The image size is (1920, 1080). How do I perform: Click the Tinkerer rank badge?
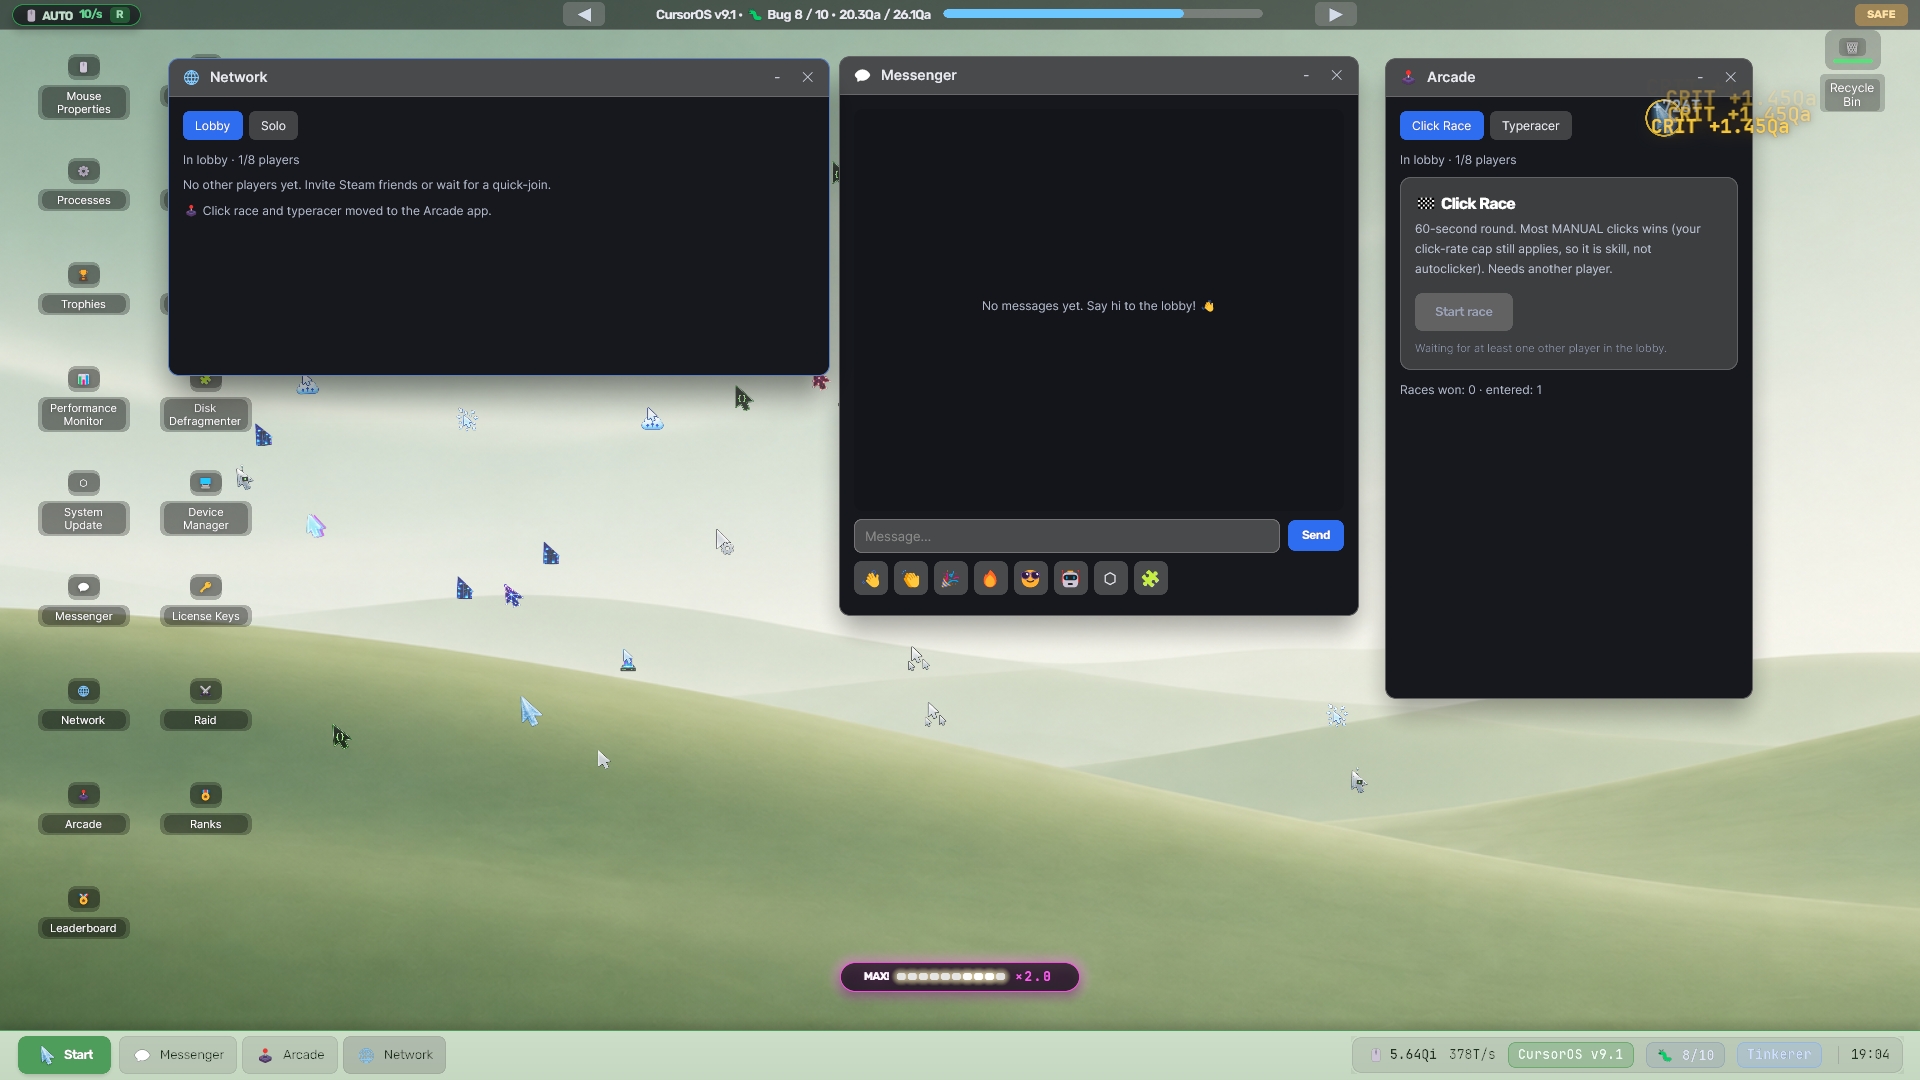point(1779,1055)
